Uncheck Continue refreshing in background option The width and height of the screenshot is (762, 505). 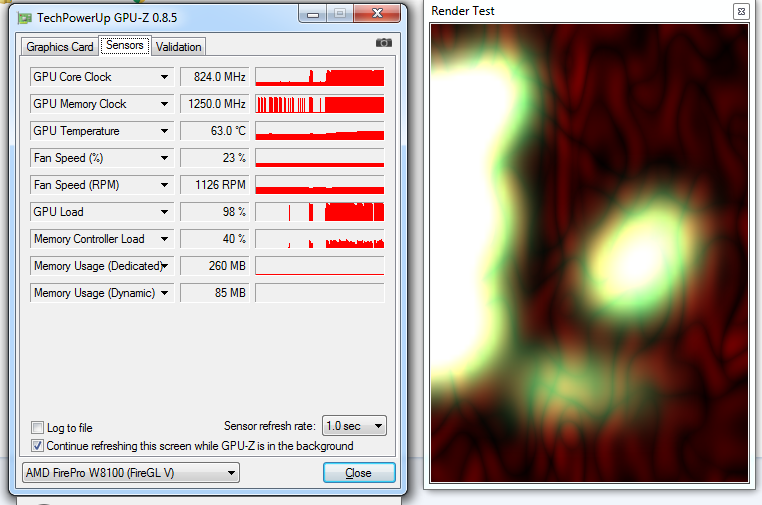click(x=37, y=446)
